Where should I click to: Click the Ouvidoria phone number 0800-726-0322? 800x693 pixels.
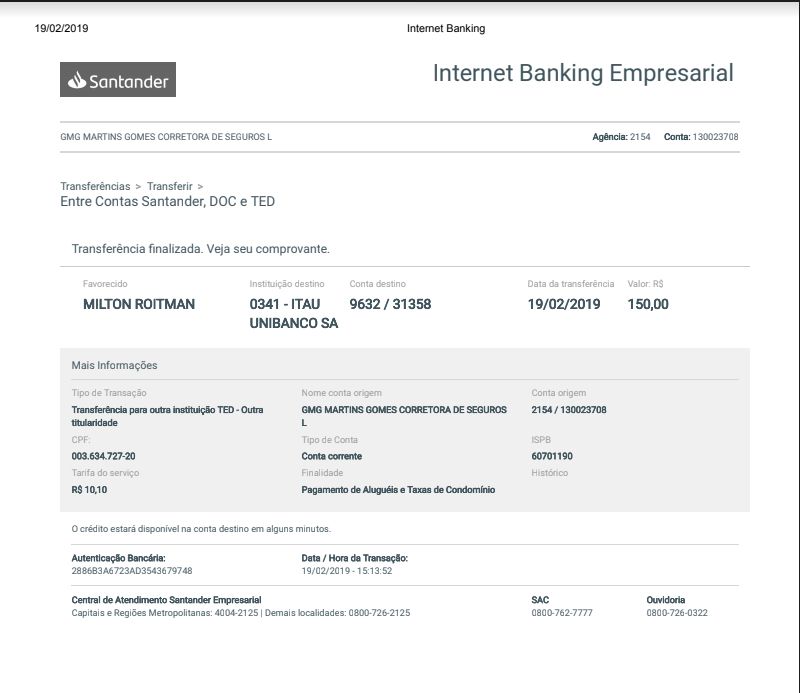coord(677,613)
